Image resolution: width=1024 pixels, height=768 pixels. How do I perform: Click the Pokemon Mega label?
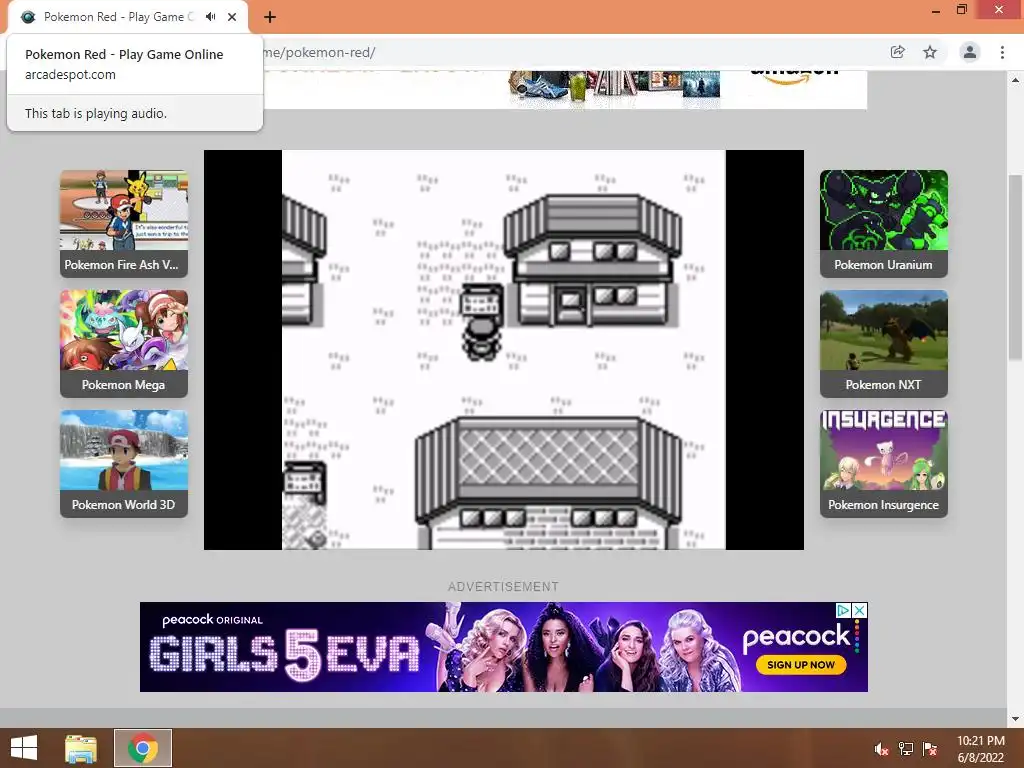123,385
